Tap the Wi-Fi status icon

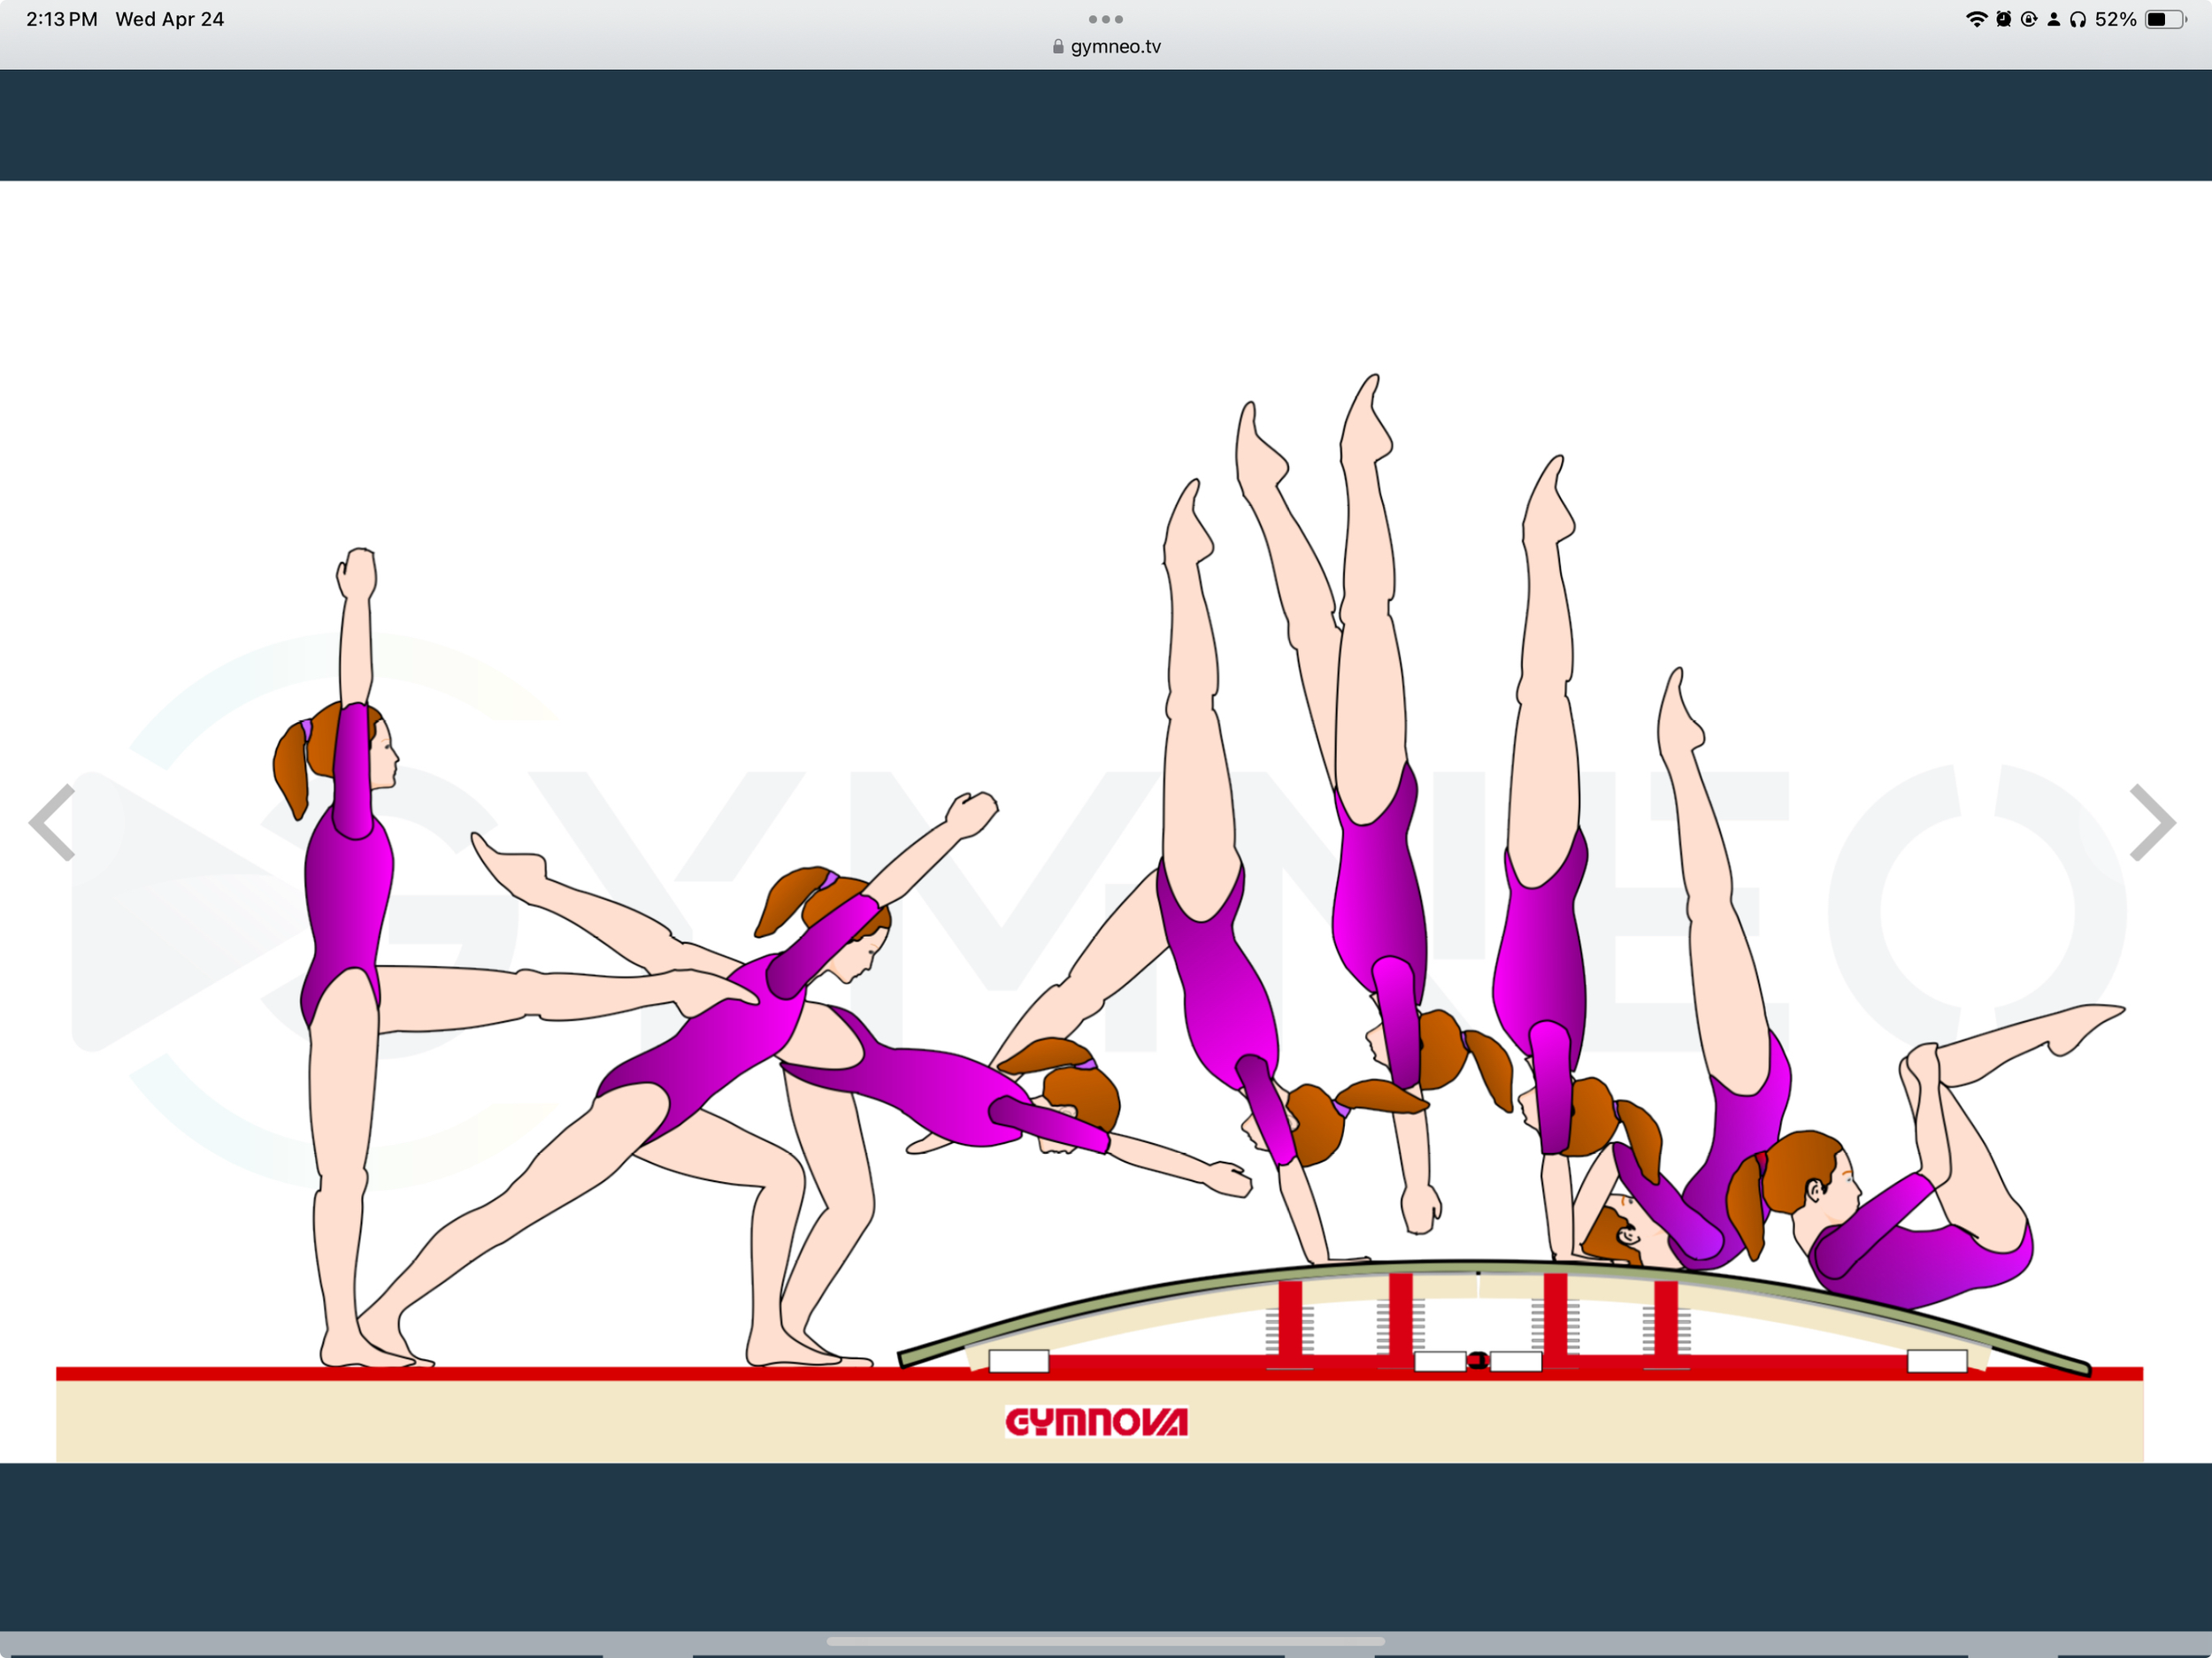tap(1977, 18)
